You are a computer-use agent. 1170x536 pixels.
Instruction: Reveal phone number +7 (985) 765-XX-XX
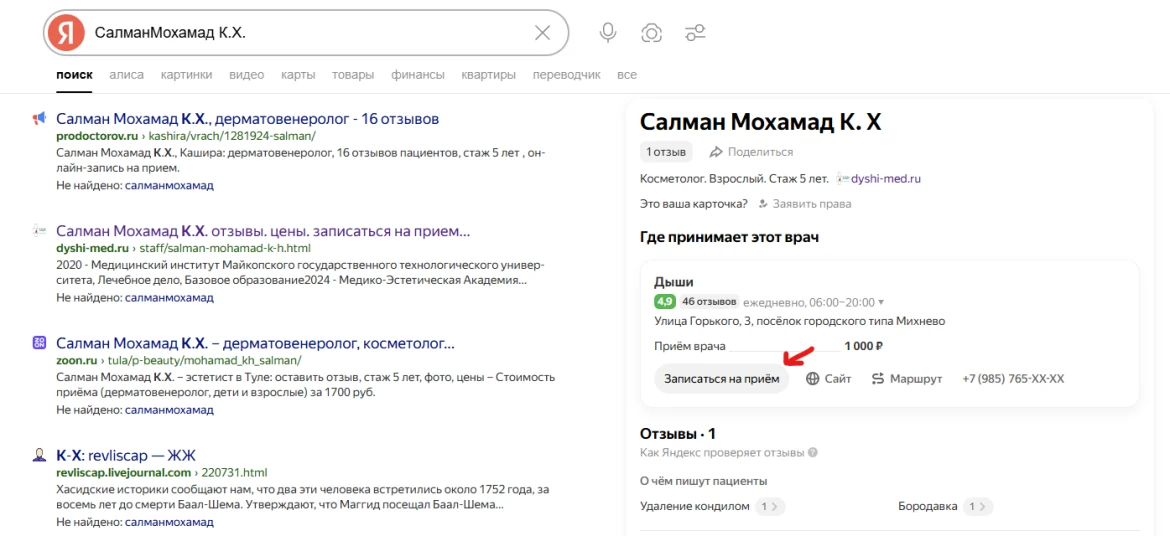(x=1013, y=378)
